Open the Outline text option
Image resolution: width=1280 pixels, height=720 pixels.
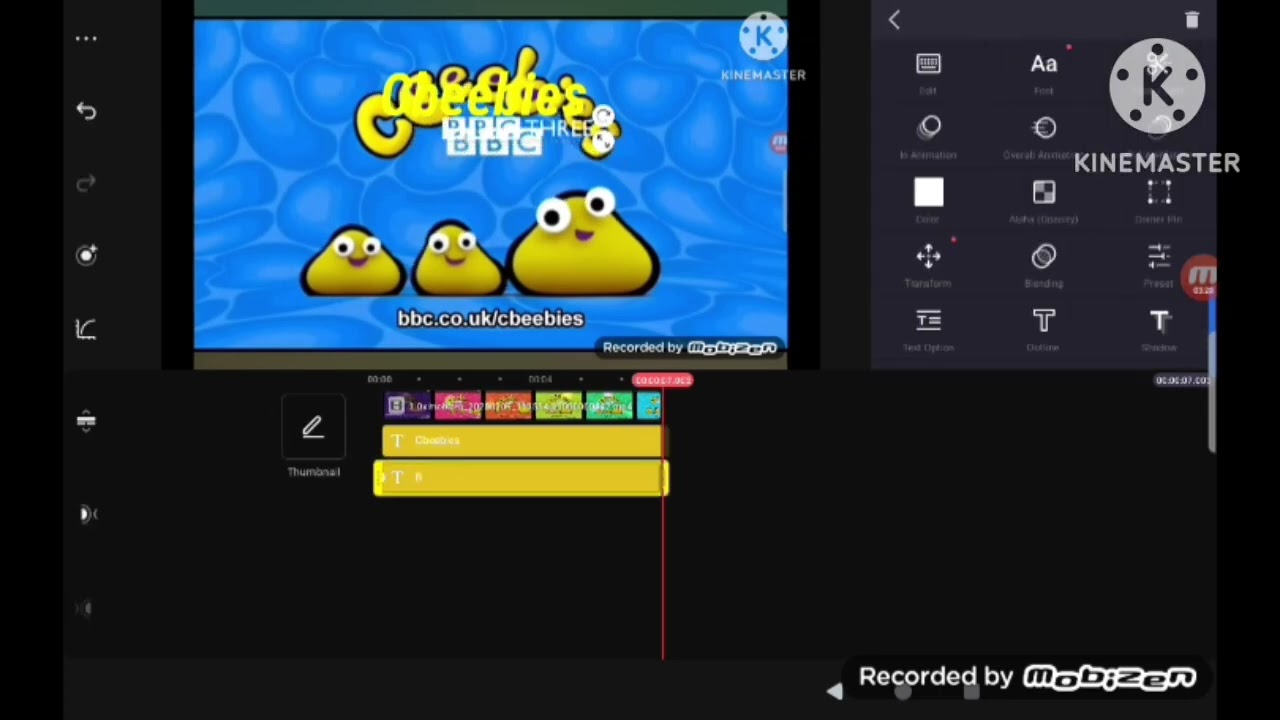tap(1044, 330)
